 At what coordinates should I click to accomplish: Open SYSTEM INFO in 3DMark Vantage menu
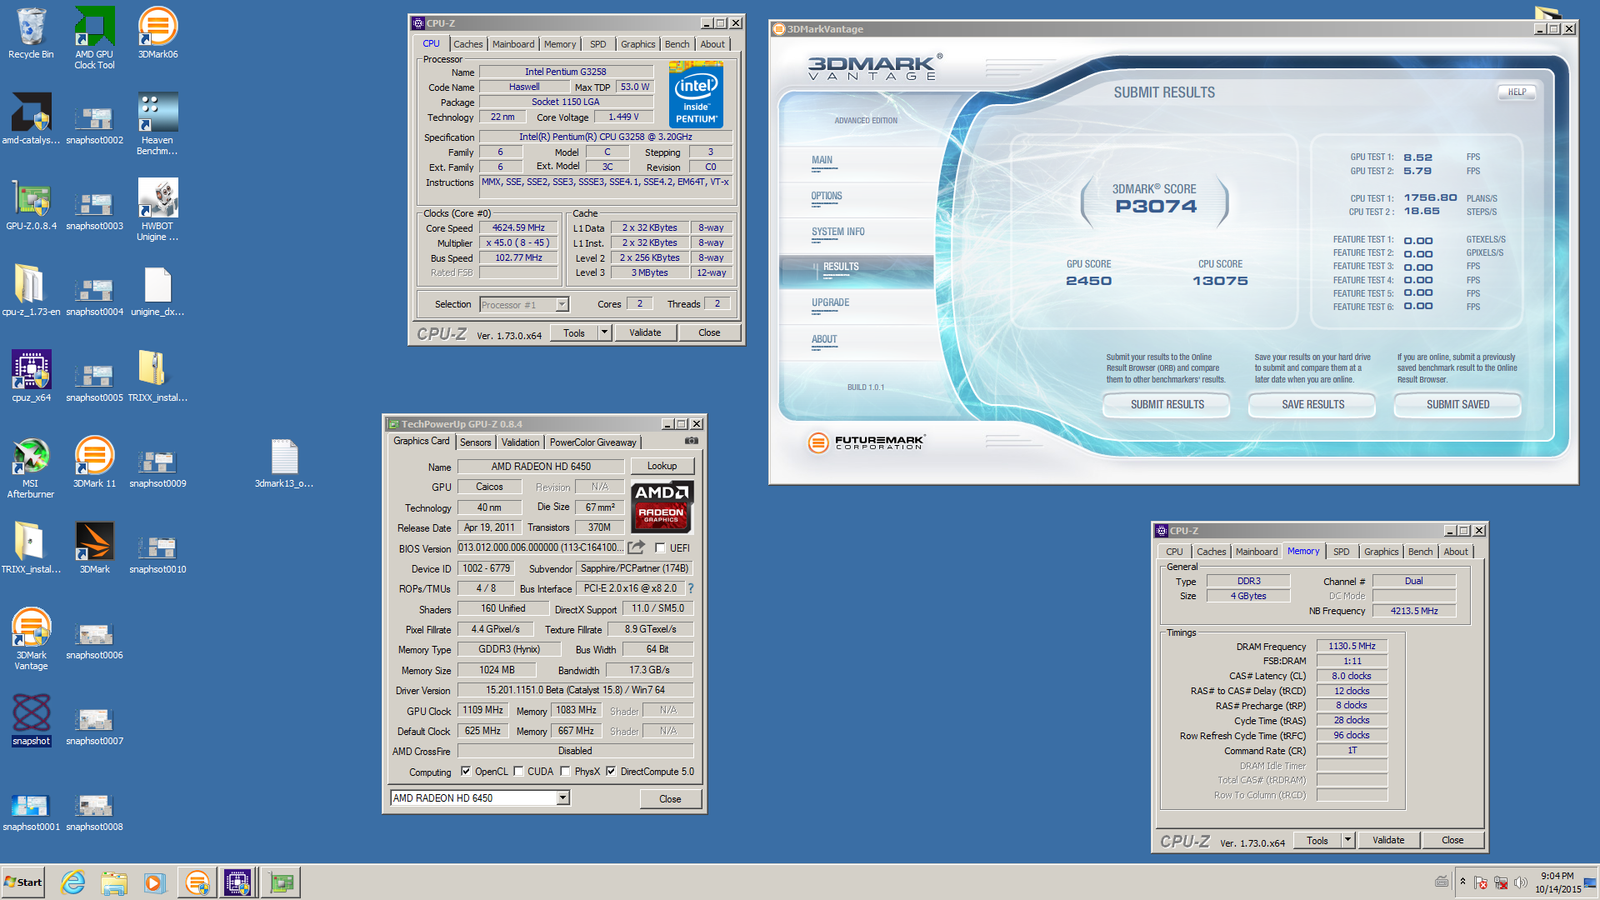[x=838, y=232]
